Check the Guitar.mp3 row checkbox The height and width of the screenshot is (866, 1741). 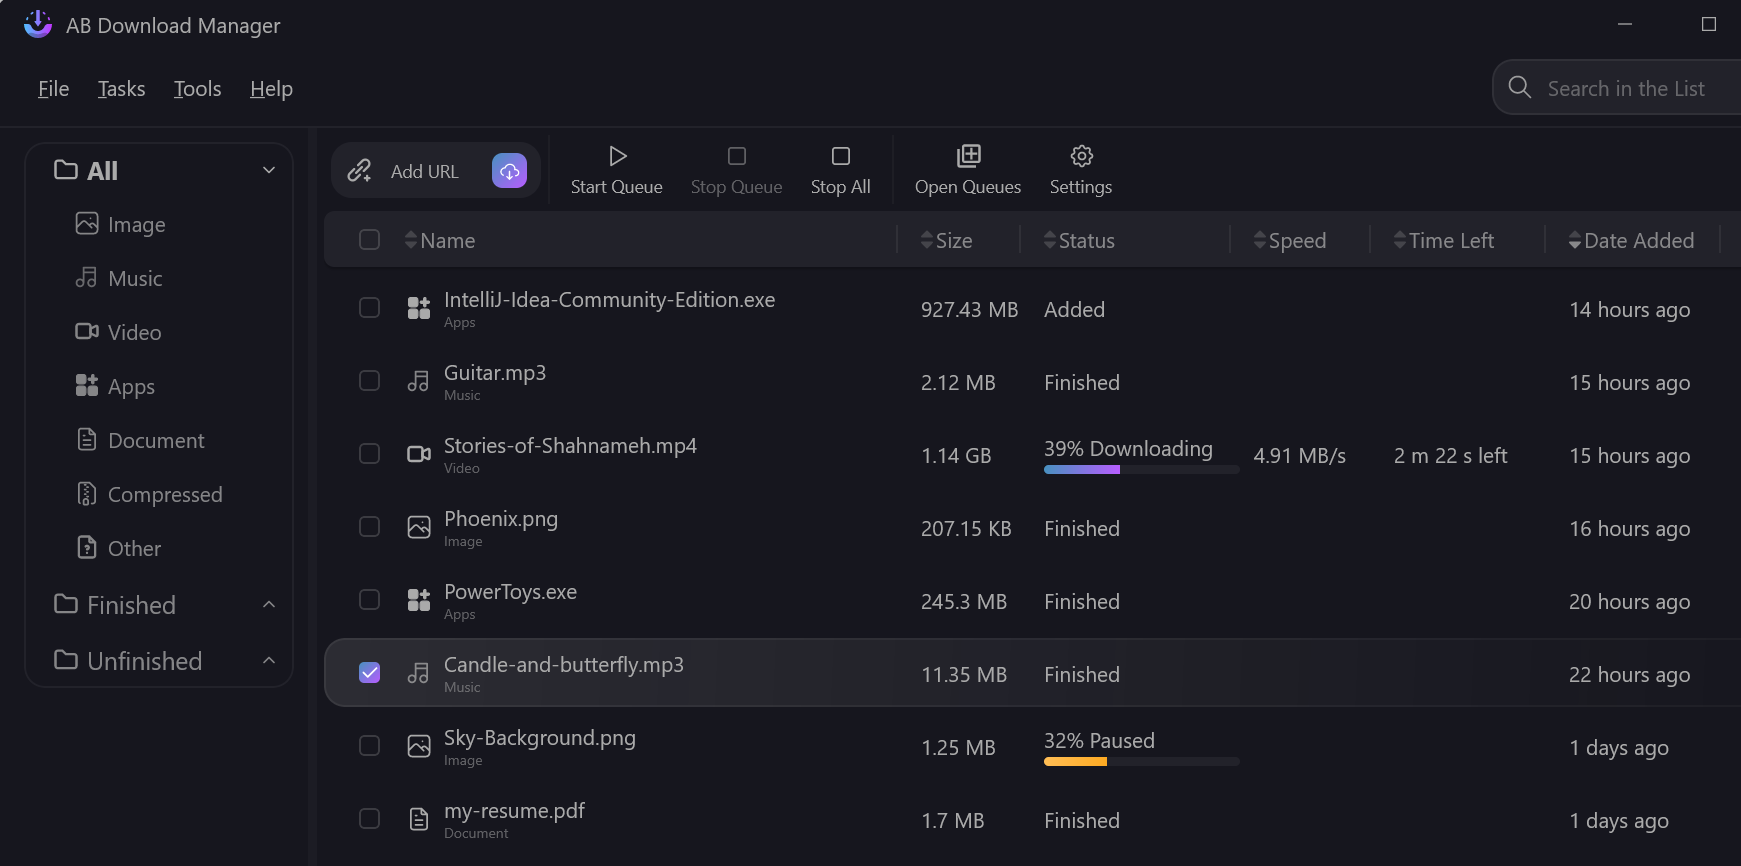tap(370, 381)
